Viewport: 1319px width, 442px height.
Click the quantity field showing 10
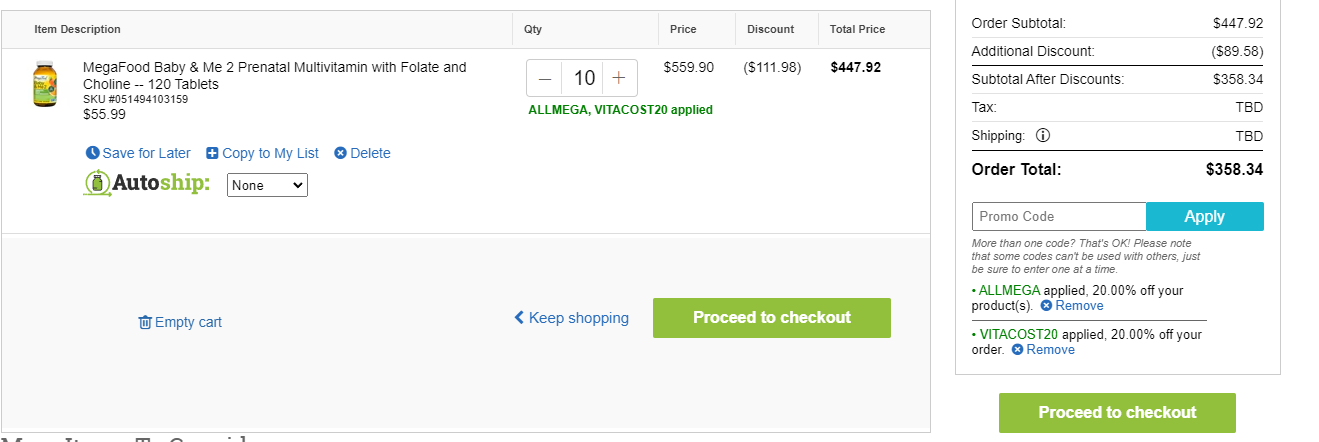pos(583,78)
